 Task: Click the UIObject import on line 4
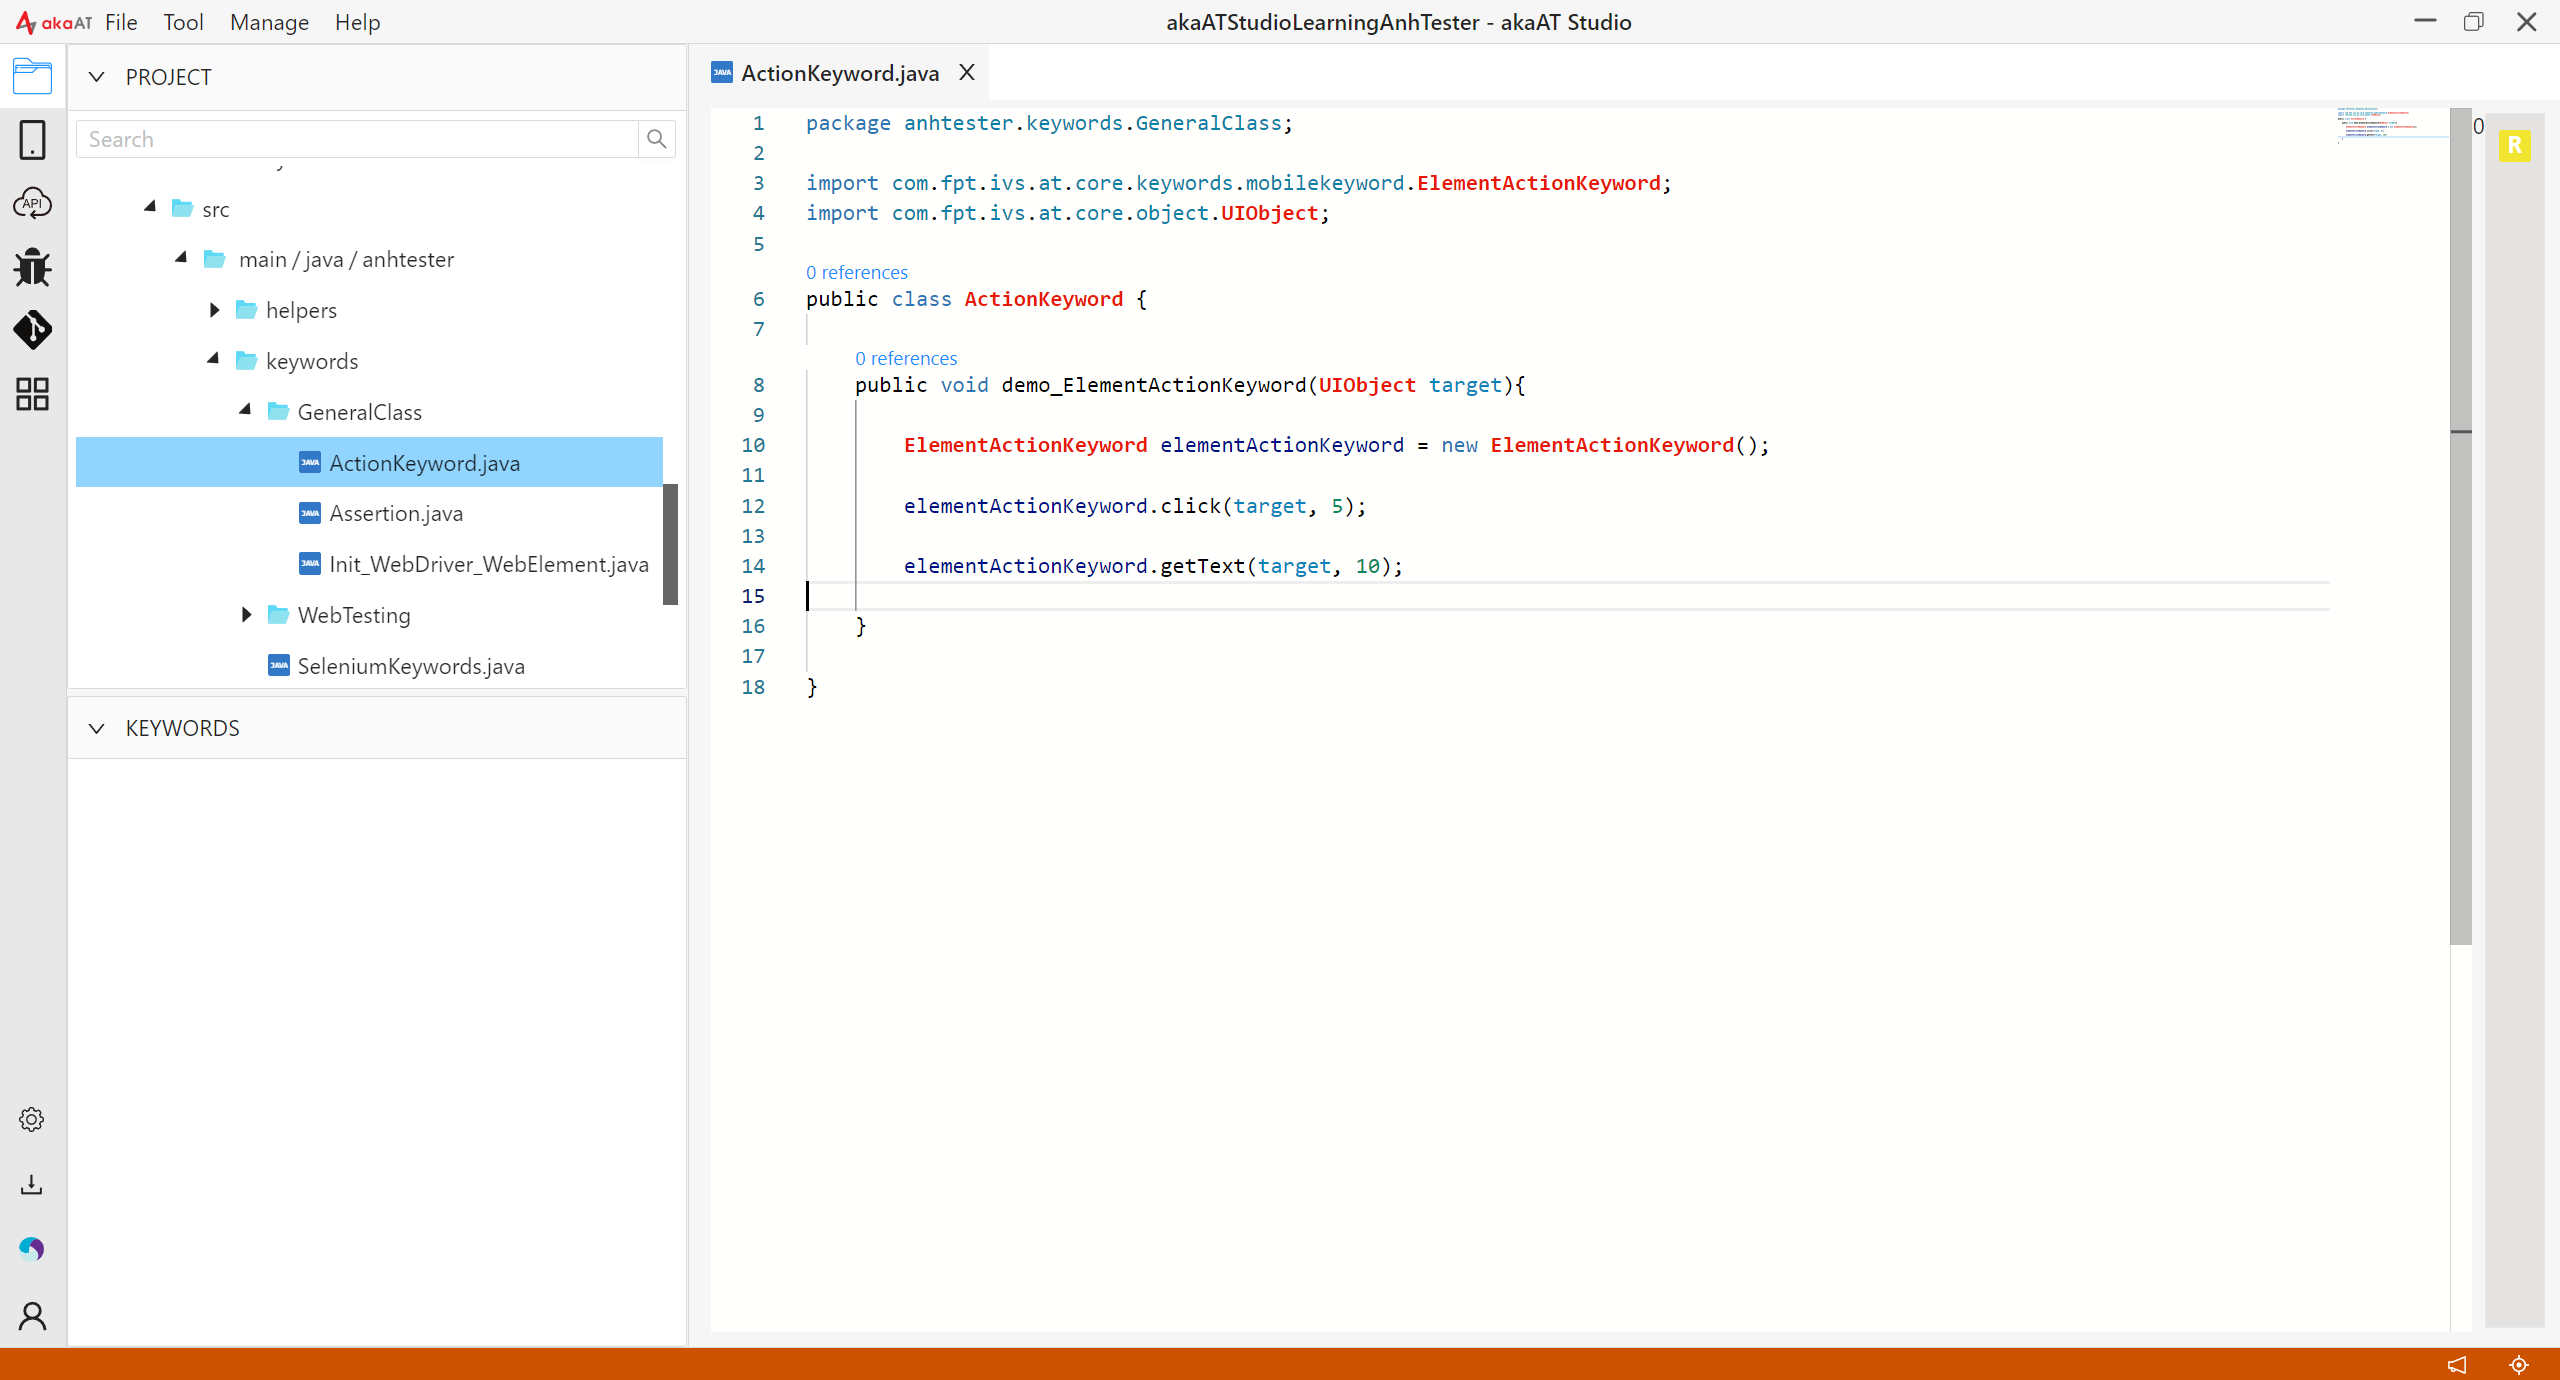point(1270,213)
